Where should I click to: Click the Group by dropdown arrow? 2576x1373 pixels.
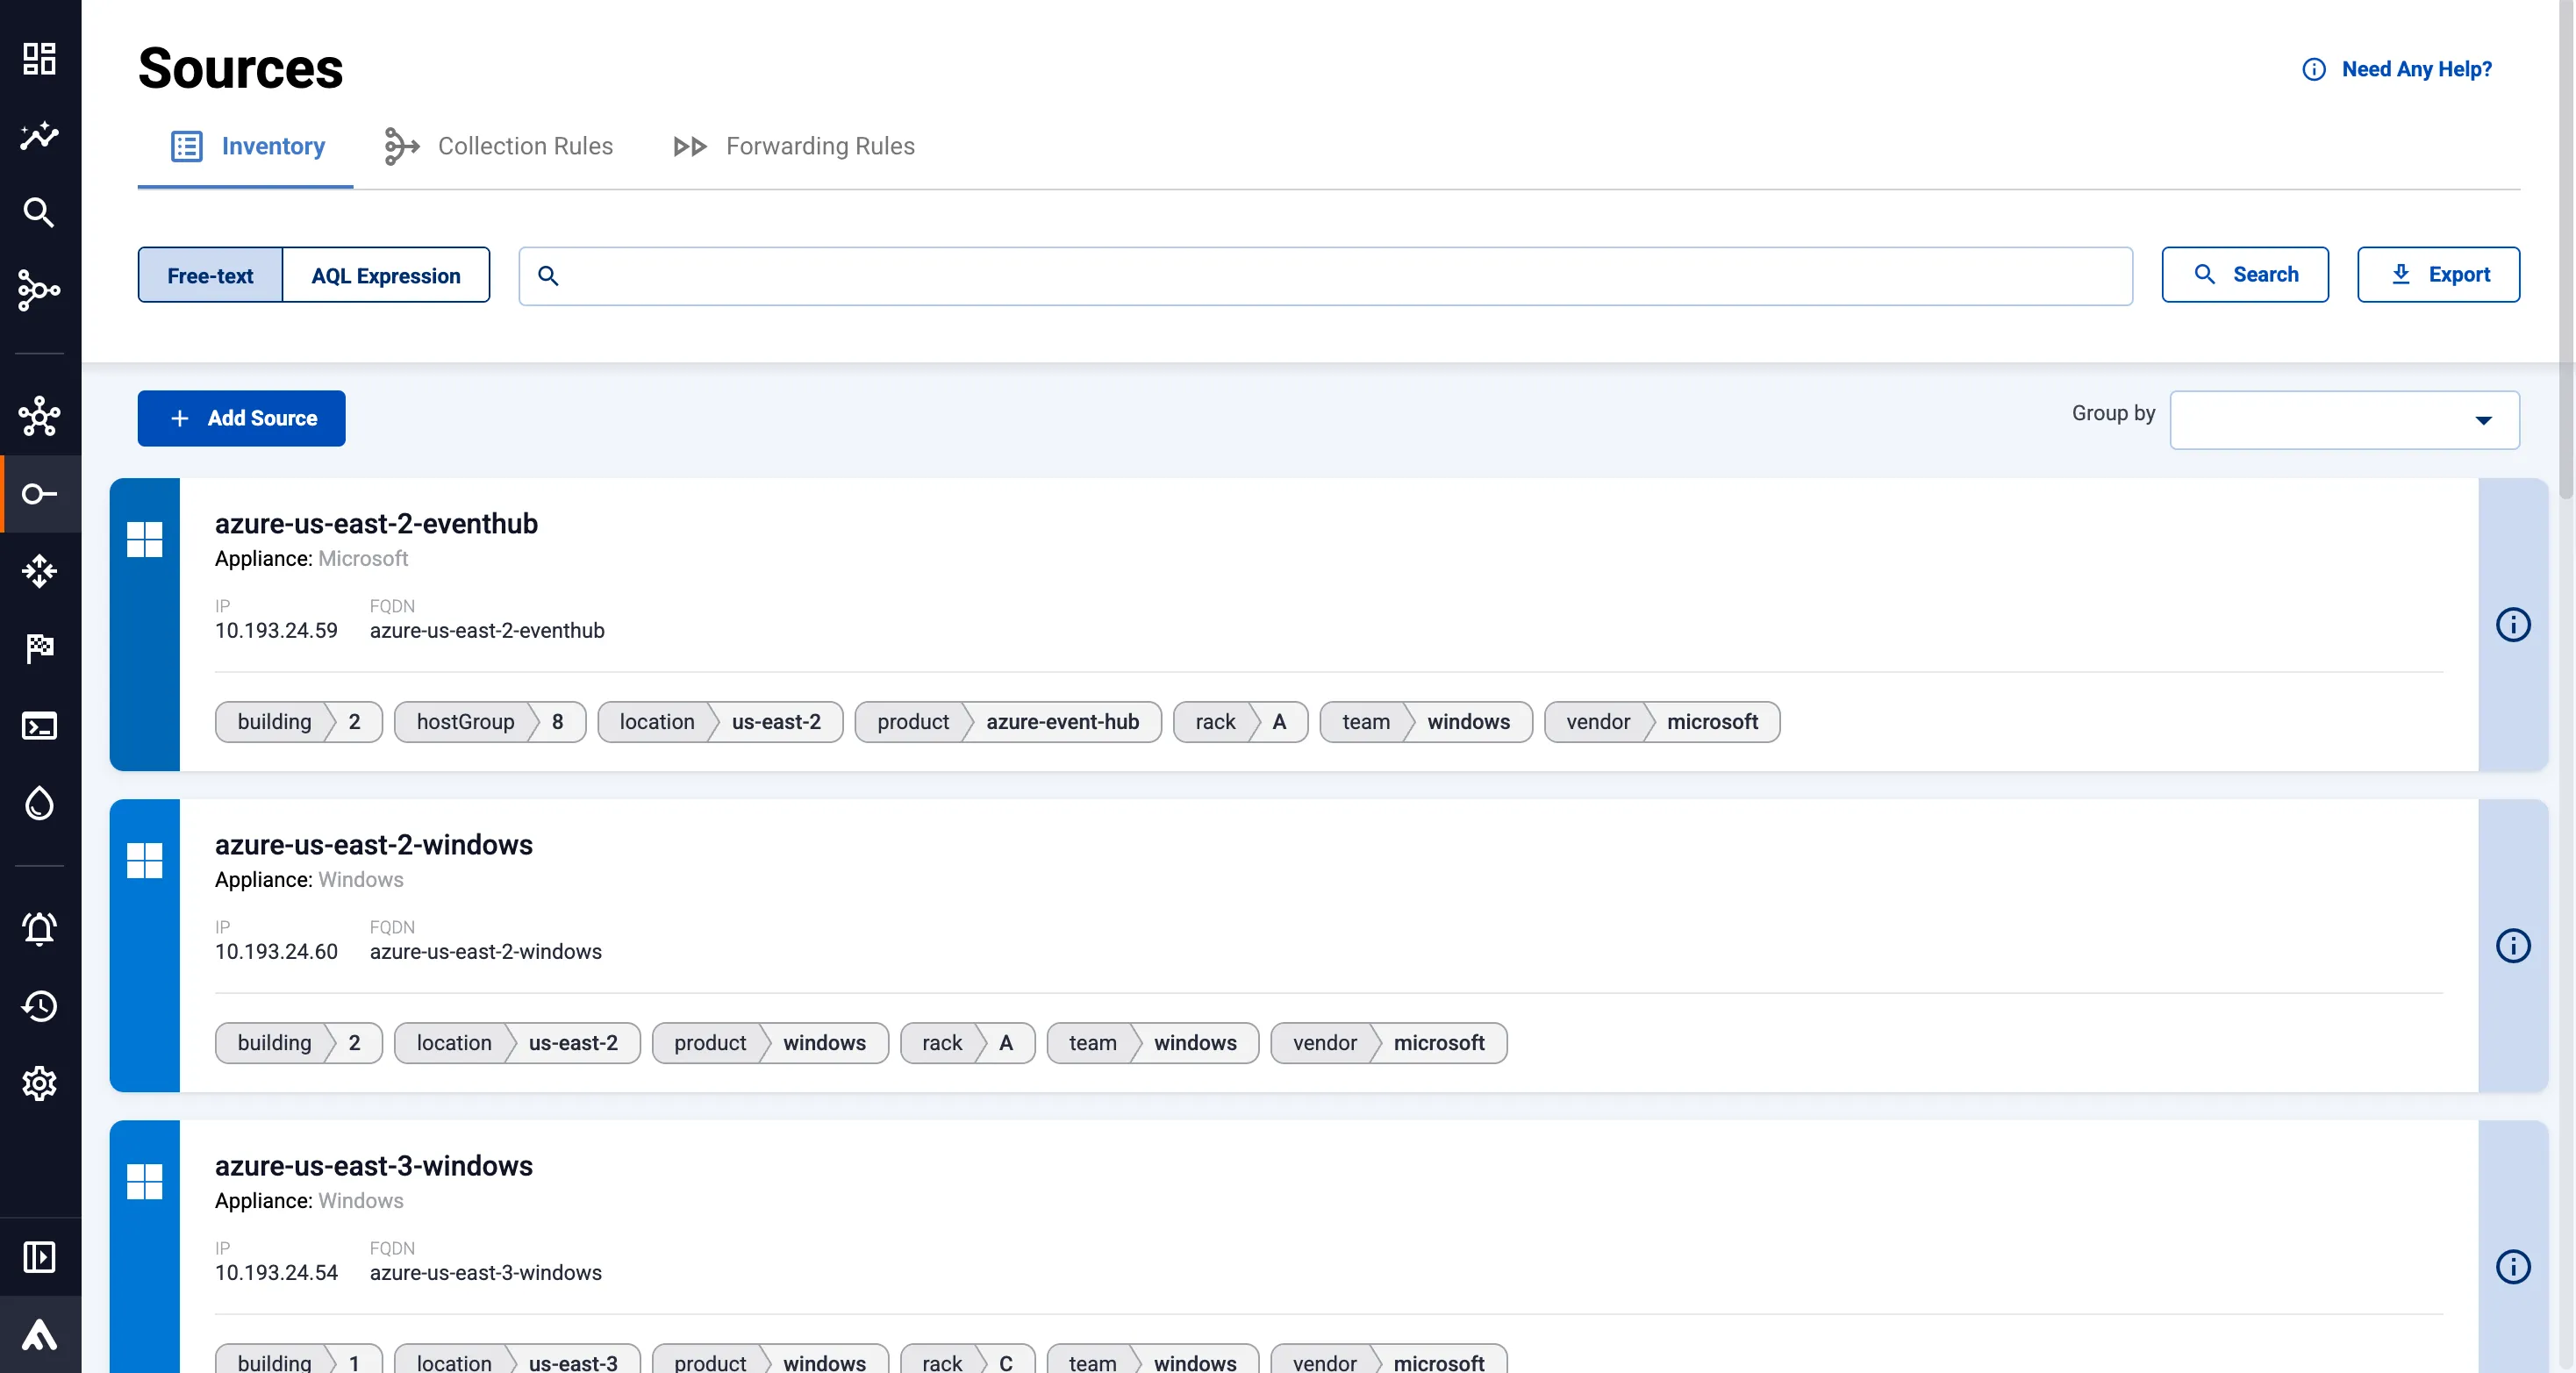(x=2483, y=420)
